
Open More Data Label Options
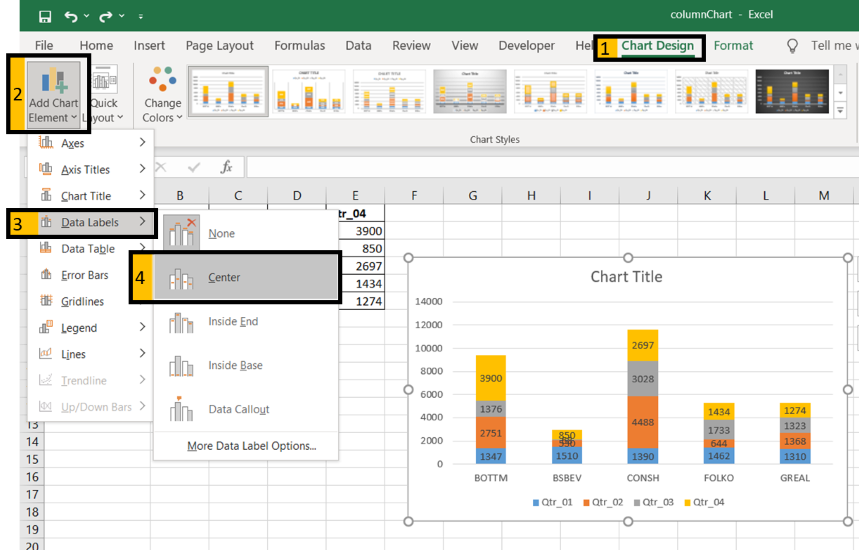251,446
